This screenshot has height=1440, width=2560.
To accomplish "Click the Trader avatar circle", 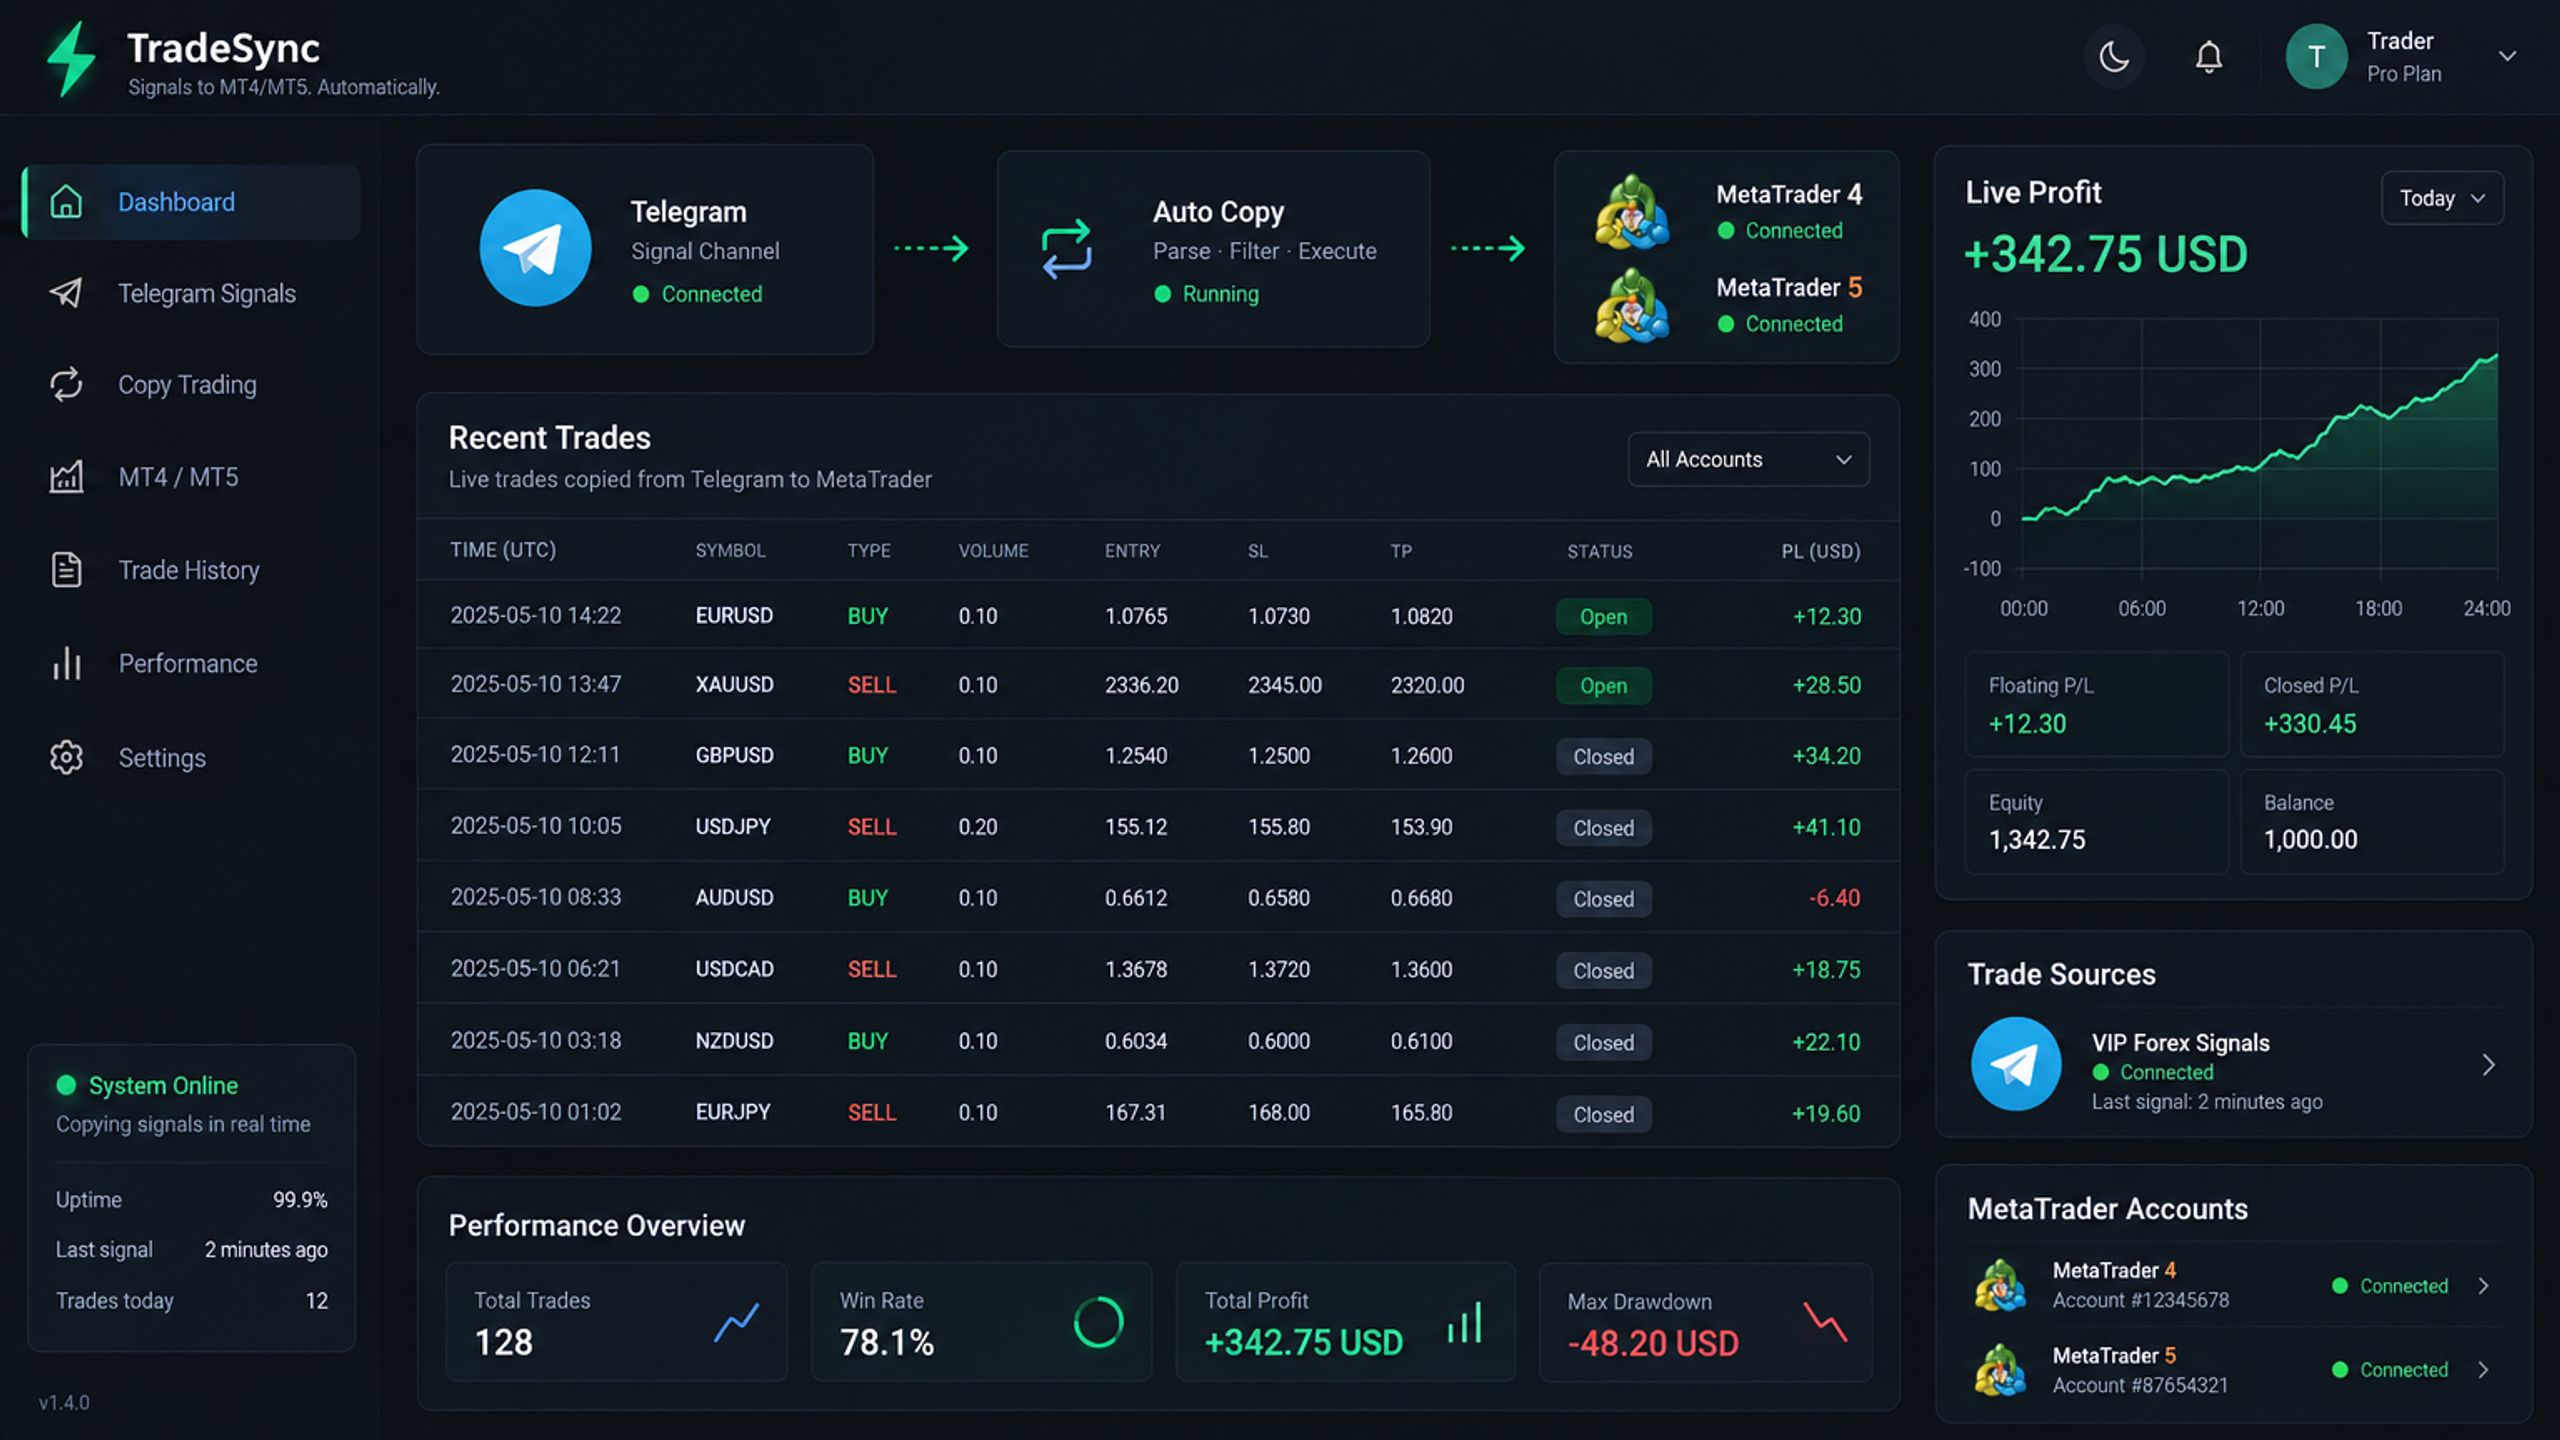I will (x=2316, y=57).
